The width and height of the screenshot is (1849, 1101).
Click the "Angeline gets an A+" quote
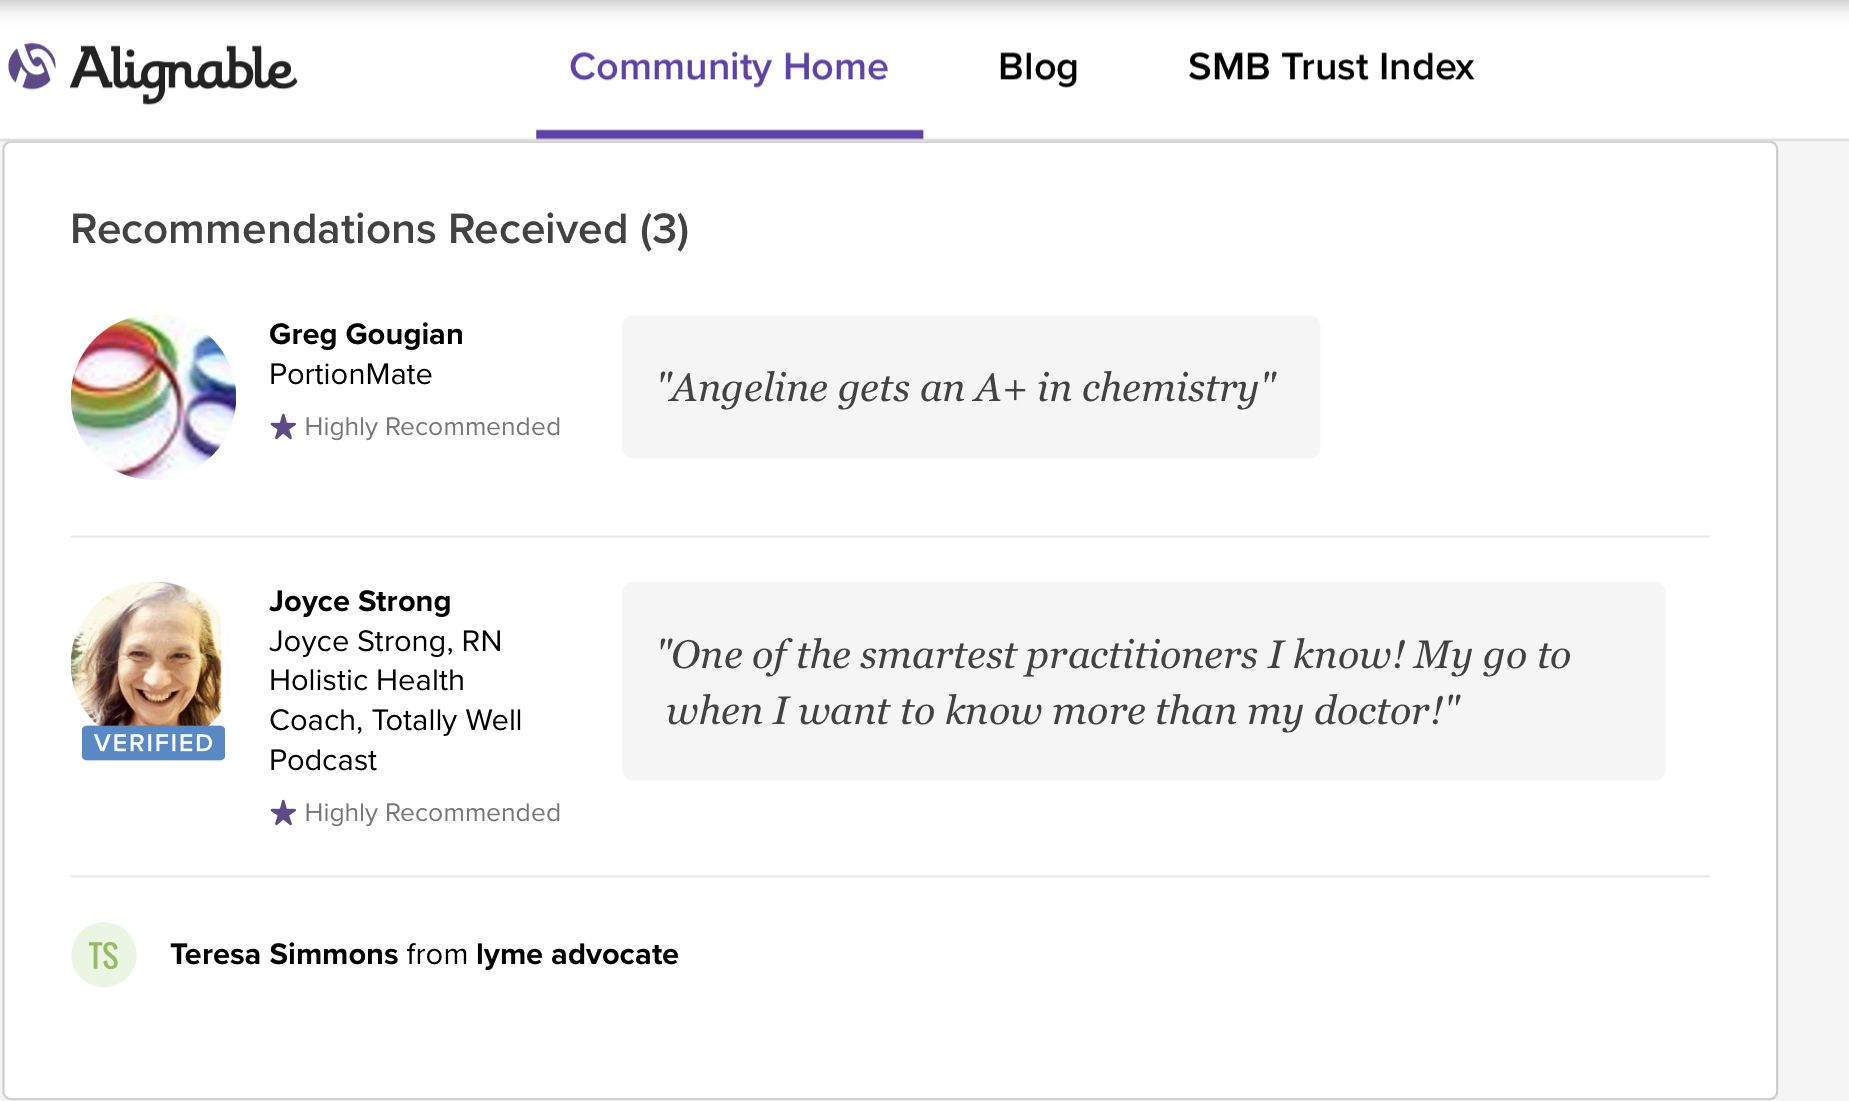968,387
